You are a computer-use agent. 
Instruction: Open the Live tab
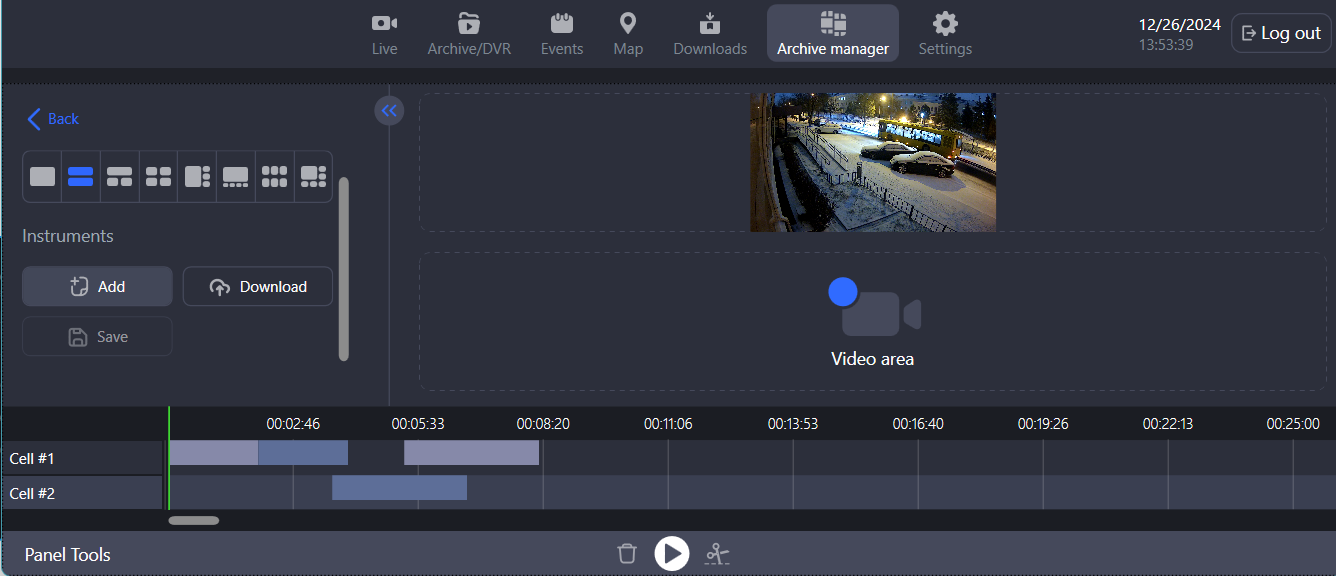(384, 34)
